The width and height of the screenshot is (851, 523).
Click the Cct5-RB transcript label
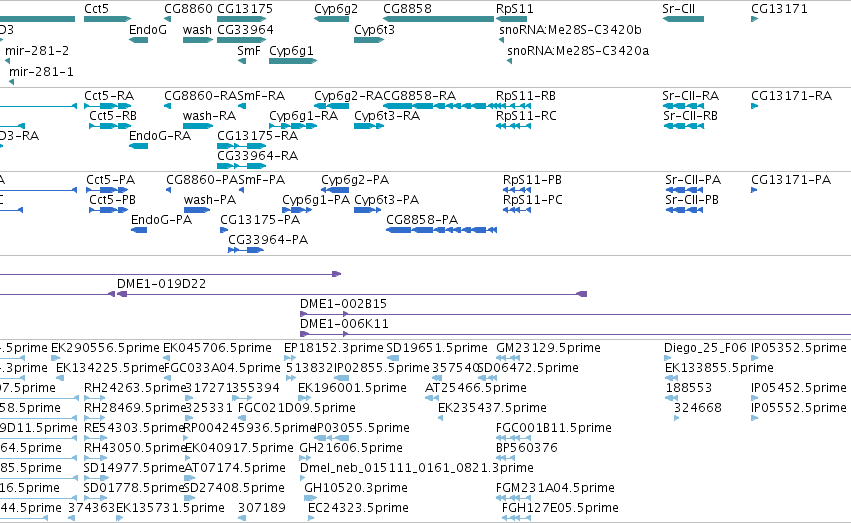[x=113, y=116]
